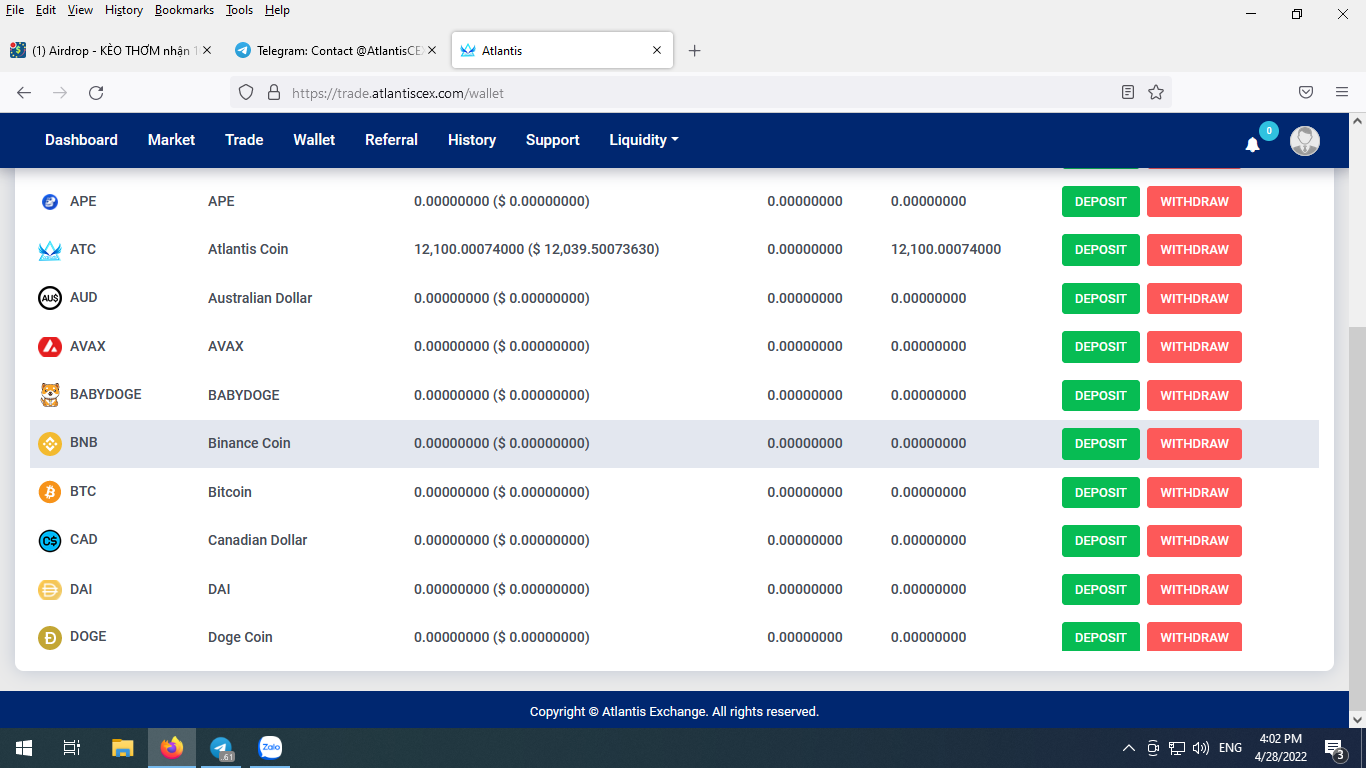Viewport: 1366px width, 768px height.
Task: Click WITHDRAW for ATC Atlantis Coin
Action: pos(1194,250)
